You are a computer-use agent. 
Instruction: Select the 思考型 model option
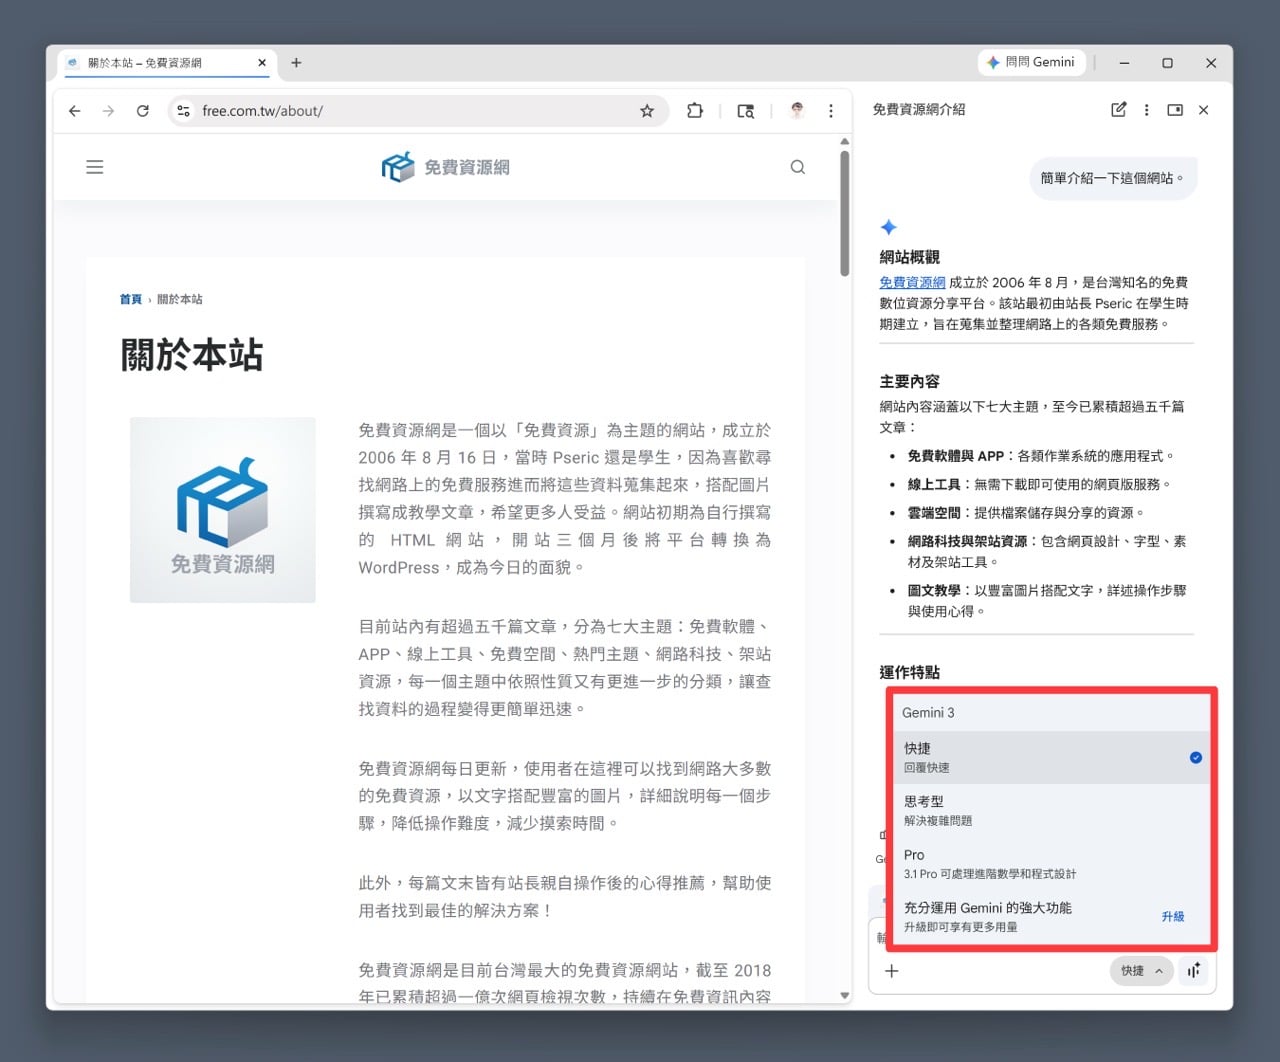click(1050, 810)
